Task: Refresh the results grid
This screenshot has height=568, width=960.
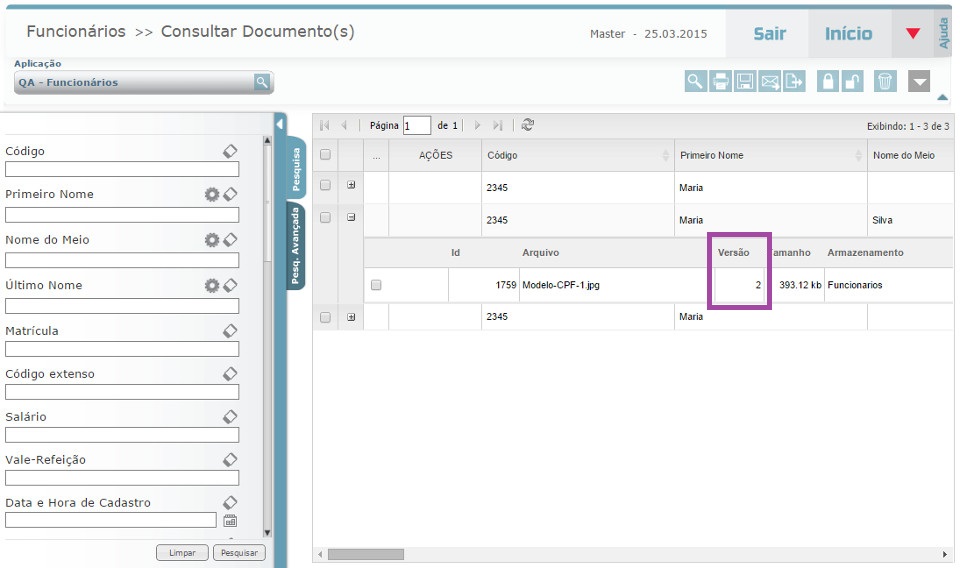Action: tap(528, 125)
